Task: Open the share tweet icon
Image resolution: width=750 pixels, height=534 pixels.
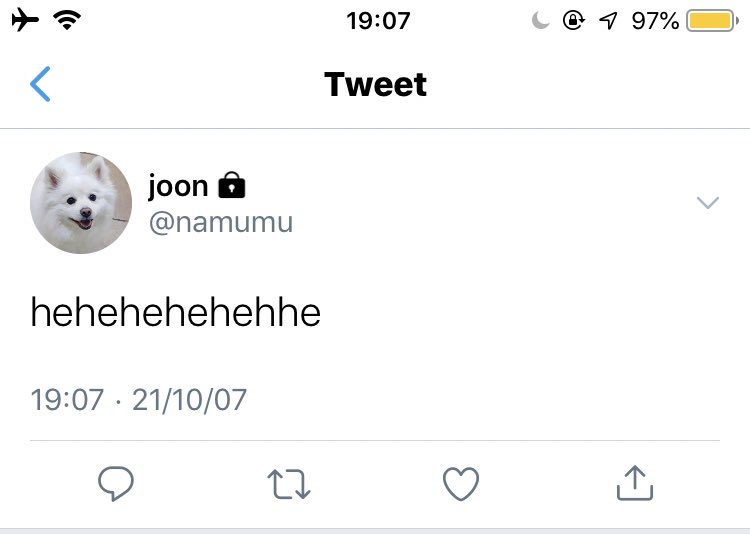Action: [635, 483]
